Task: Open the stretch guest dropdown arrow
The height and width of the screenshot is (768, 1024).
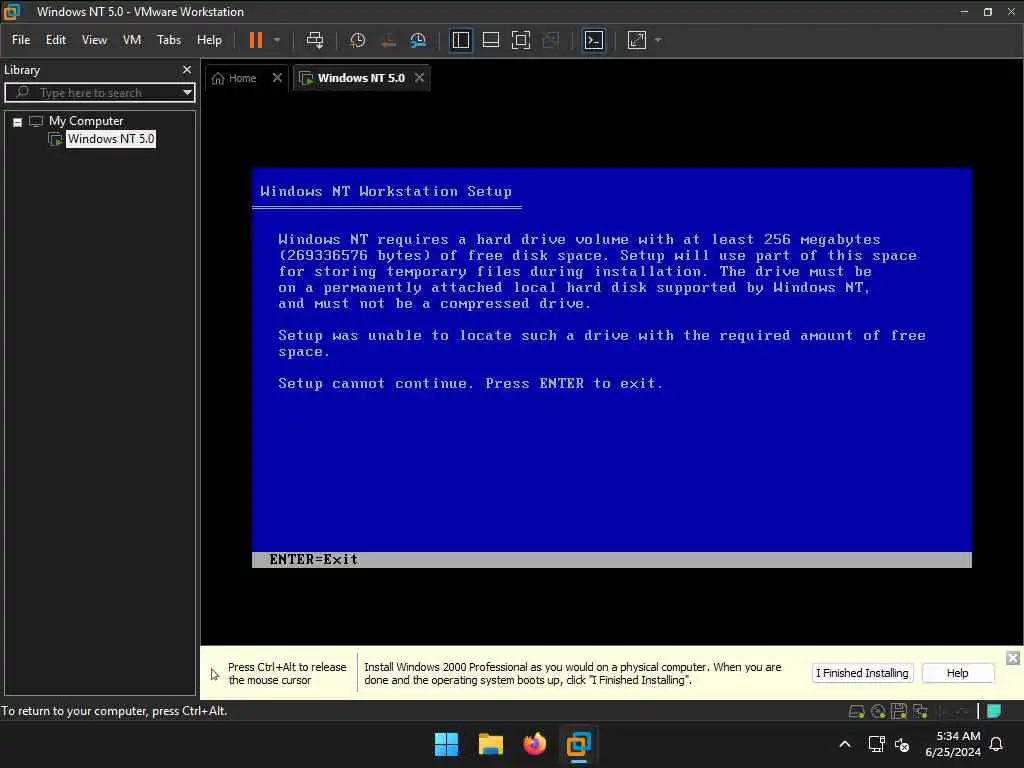Action: pyautogui.click(x=658, y=40)
